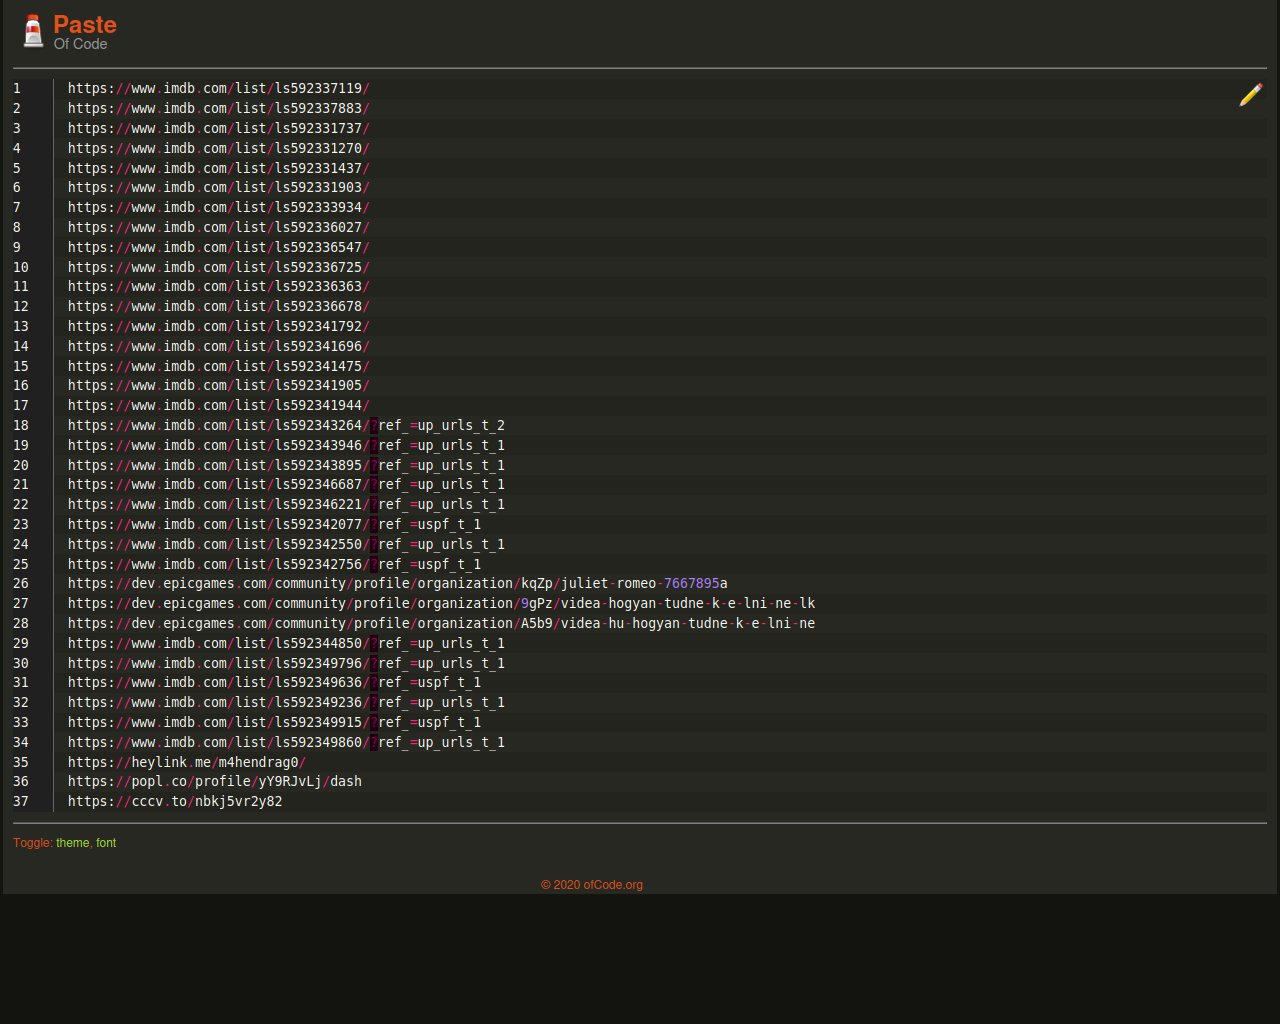Viewport: 1280px width, 1024px height.
Task: Select the popl.co profile URL
Action: 215,781
